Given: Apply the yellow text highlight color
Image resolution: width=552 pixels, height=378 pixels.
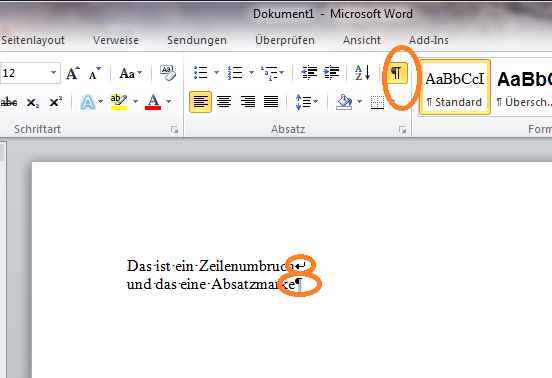Looking at the screenshot, I should coord(119,102).
